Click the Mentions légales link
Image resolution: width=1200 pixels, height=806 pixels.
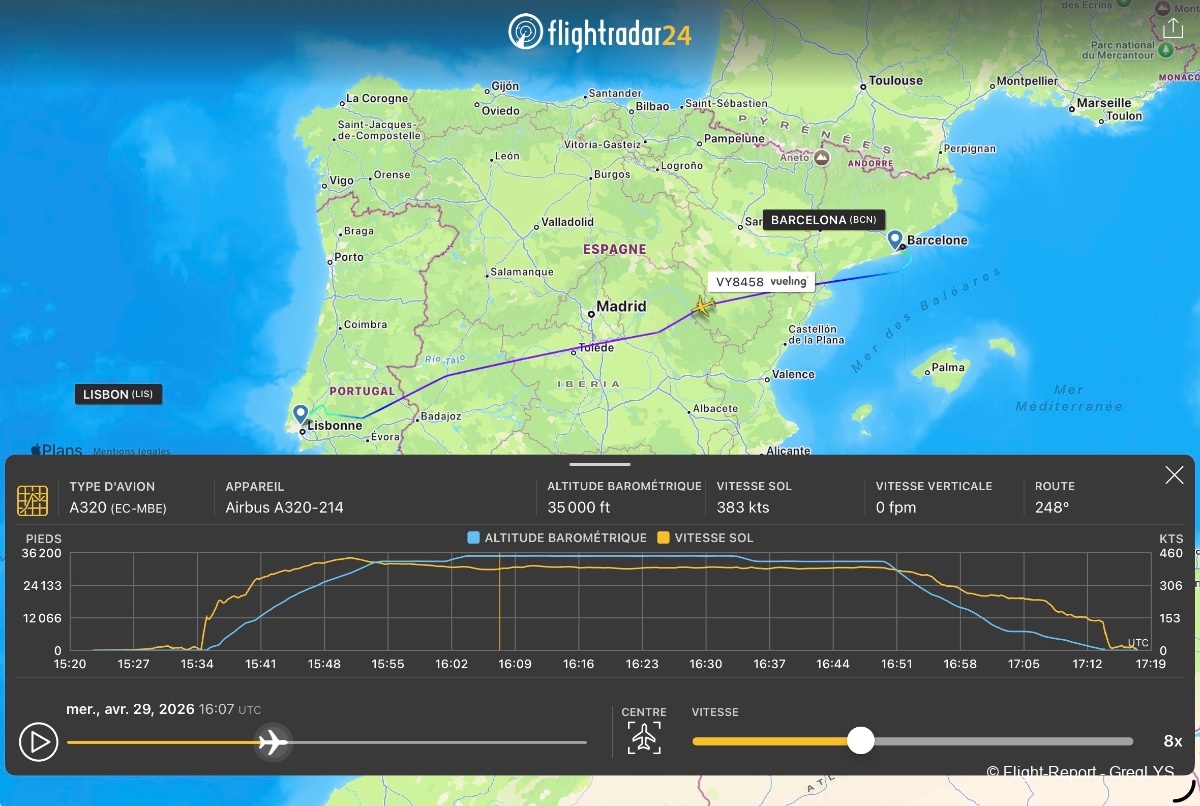point(131,451)
